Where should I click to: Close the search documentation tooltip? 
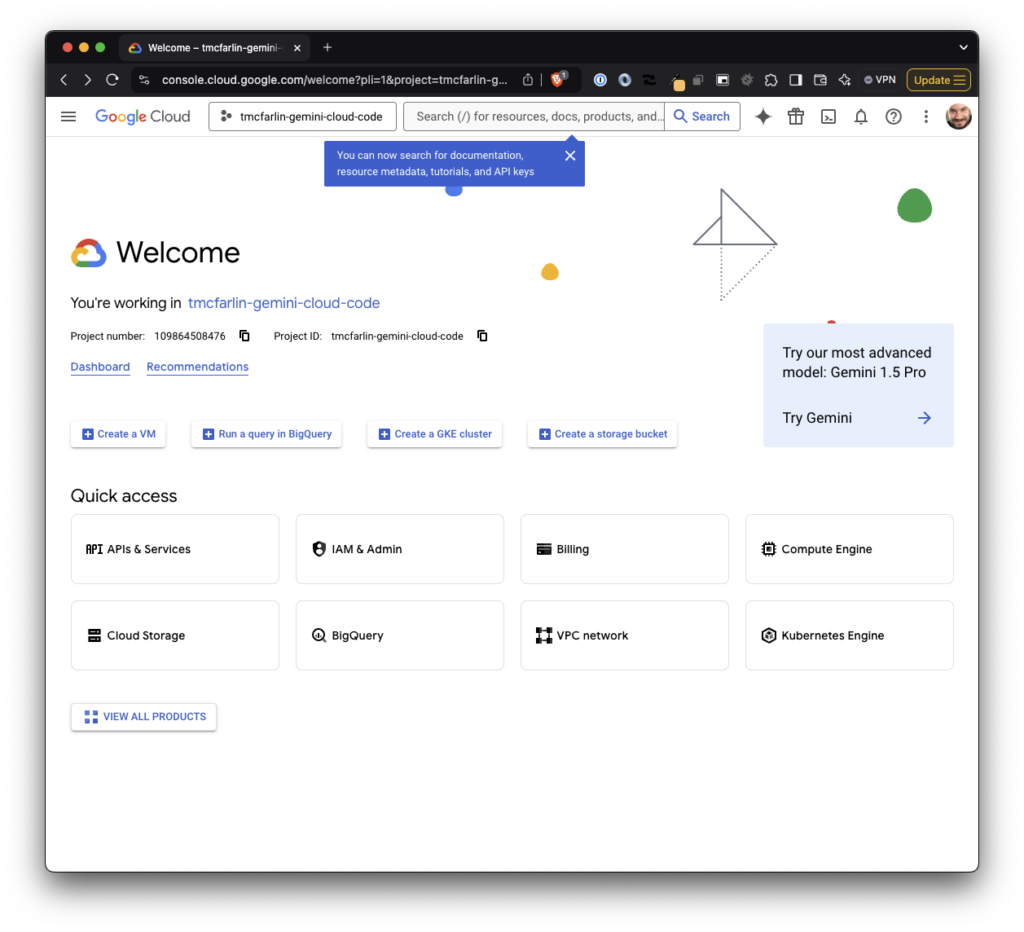tap(570, 155)
